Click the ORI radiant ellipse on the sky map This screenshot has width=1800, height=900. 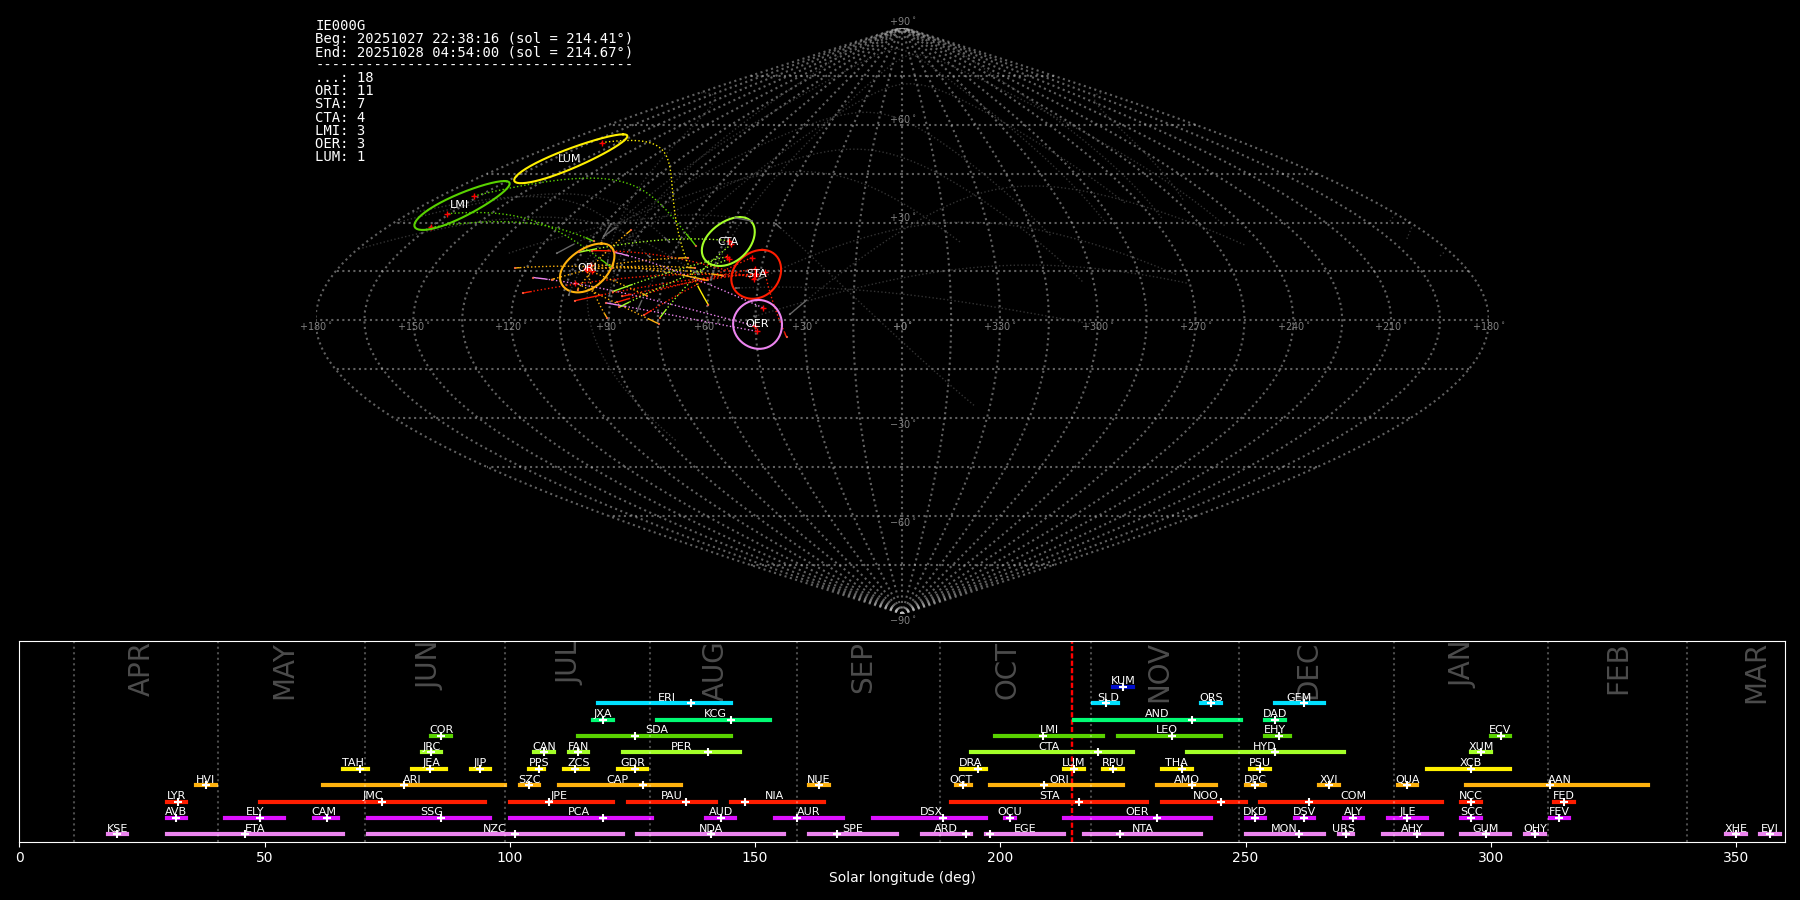tap(587, 268)
